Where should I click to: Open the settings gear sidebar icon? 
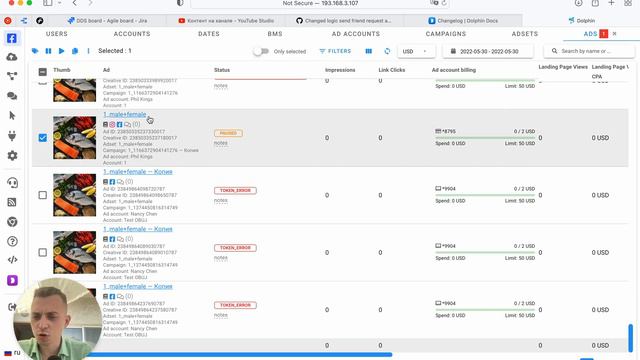click(12, 156)
